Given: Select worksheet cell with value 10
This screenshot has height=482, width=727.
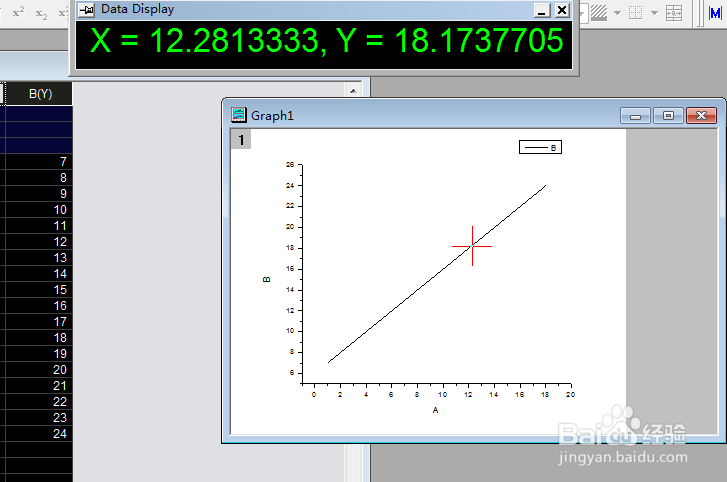Looking at the screenshot, I should click(39, 209).
